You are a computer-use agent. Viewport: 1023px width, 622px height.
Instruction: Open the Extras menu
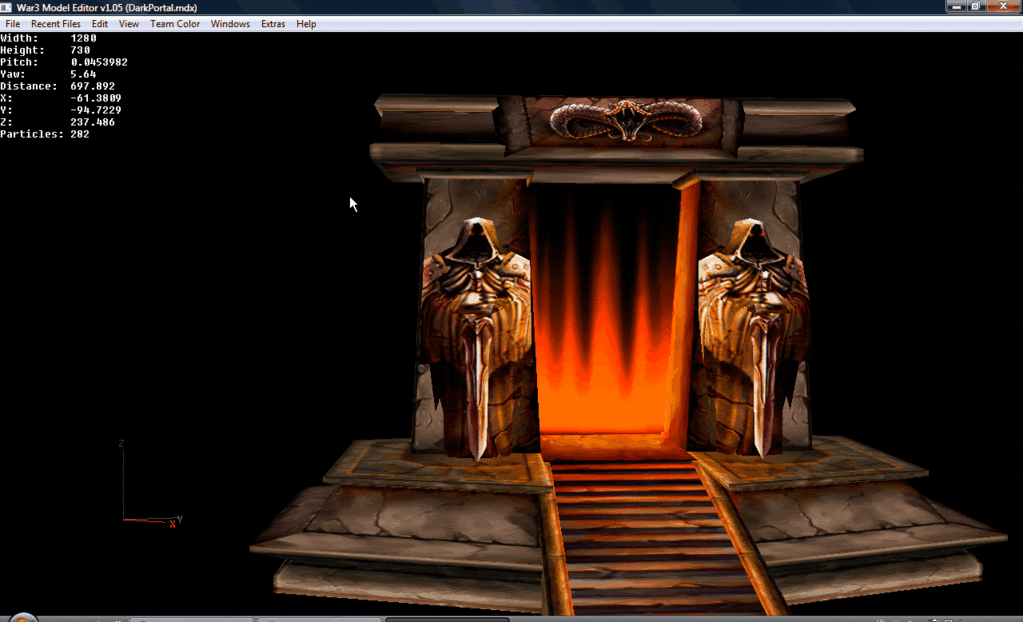[x=273, y=24]
